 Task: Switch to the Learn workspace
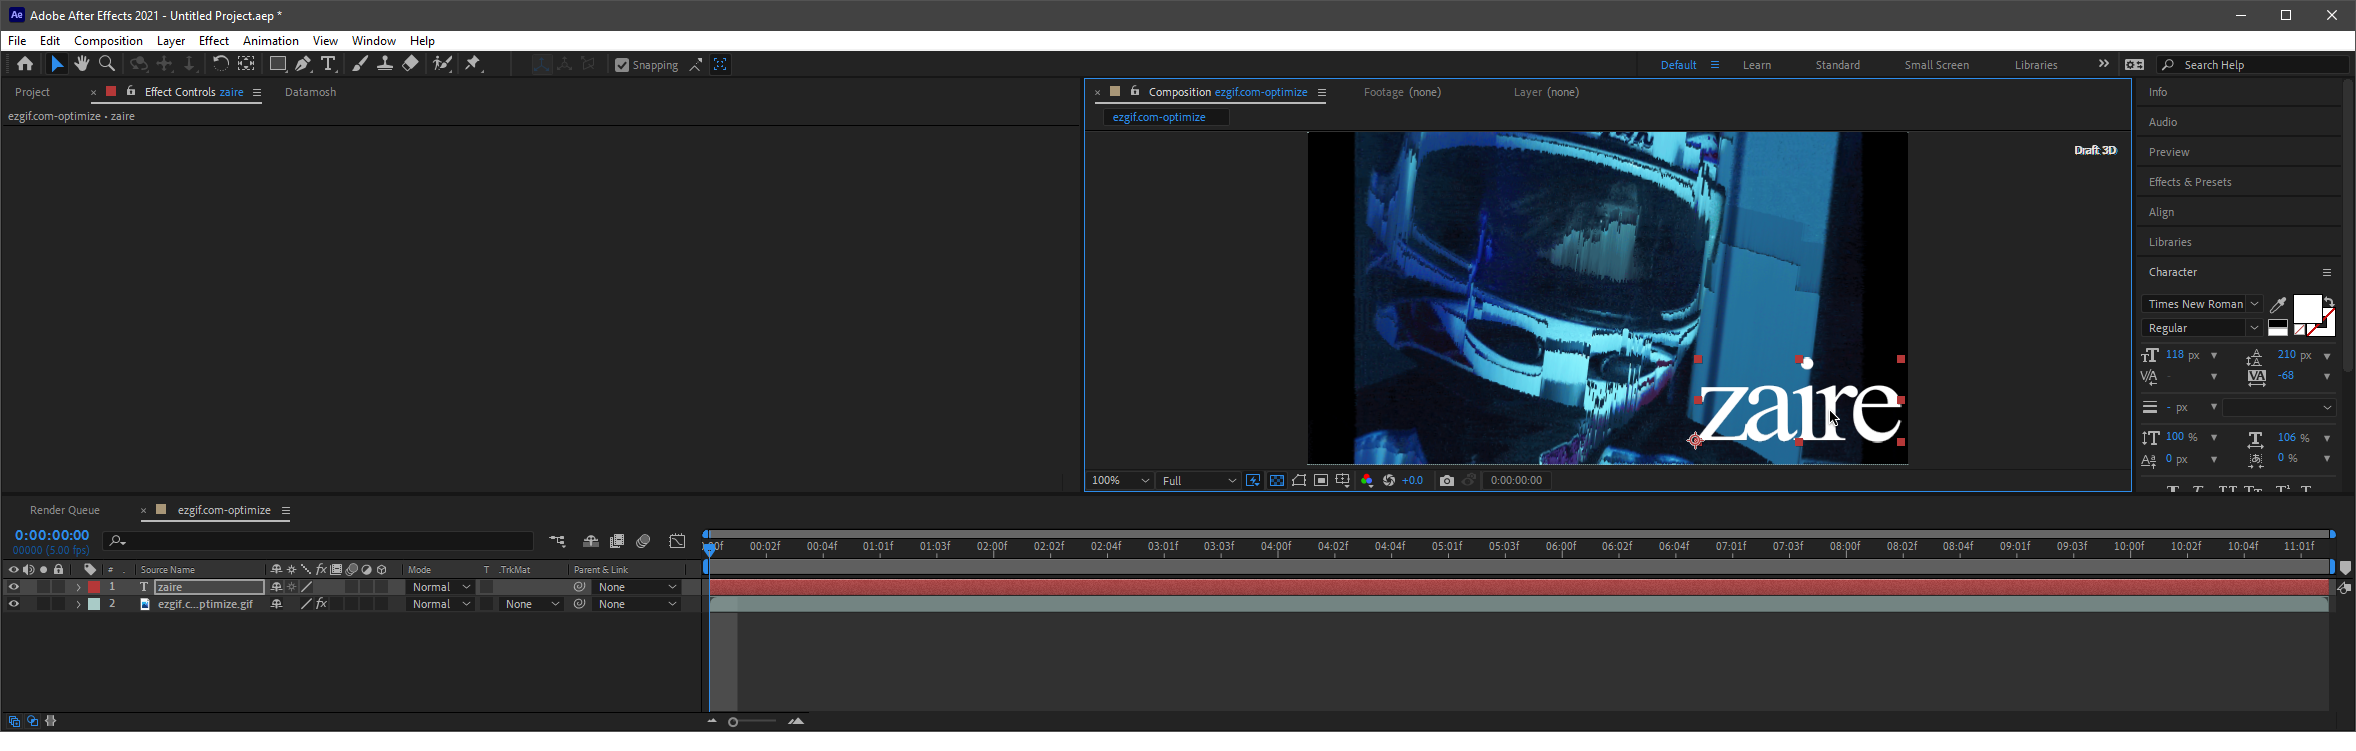coord(1756,65)
